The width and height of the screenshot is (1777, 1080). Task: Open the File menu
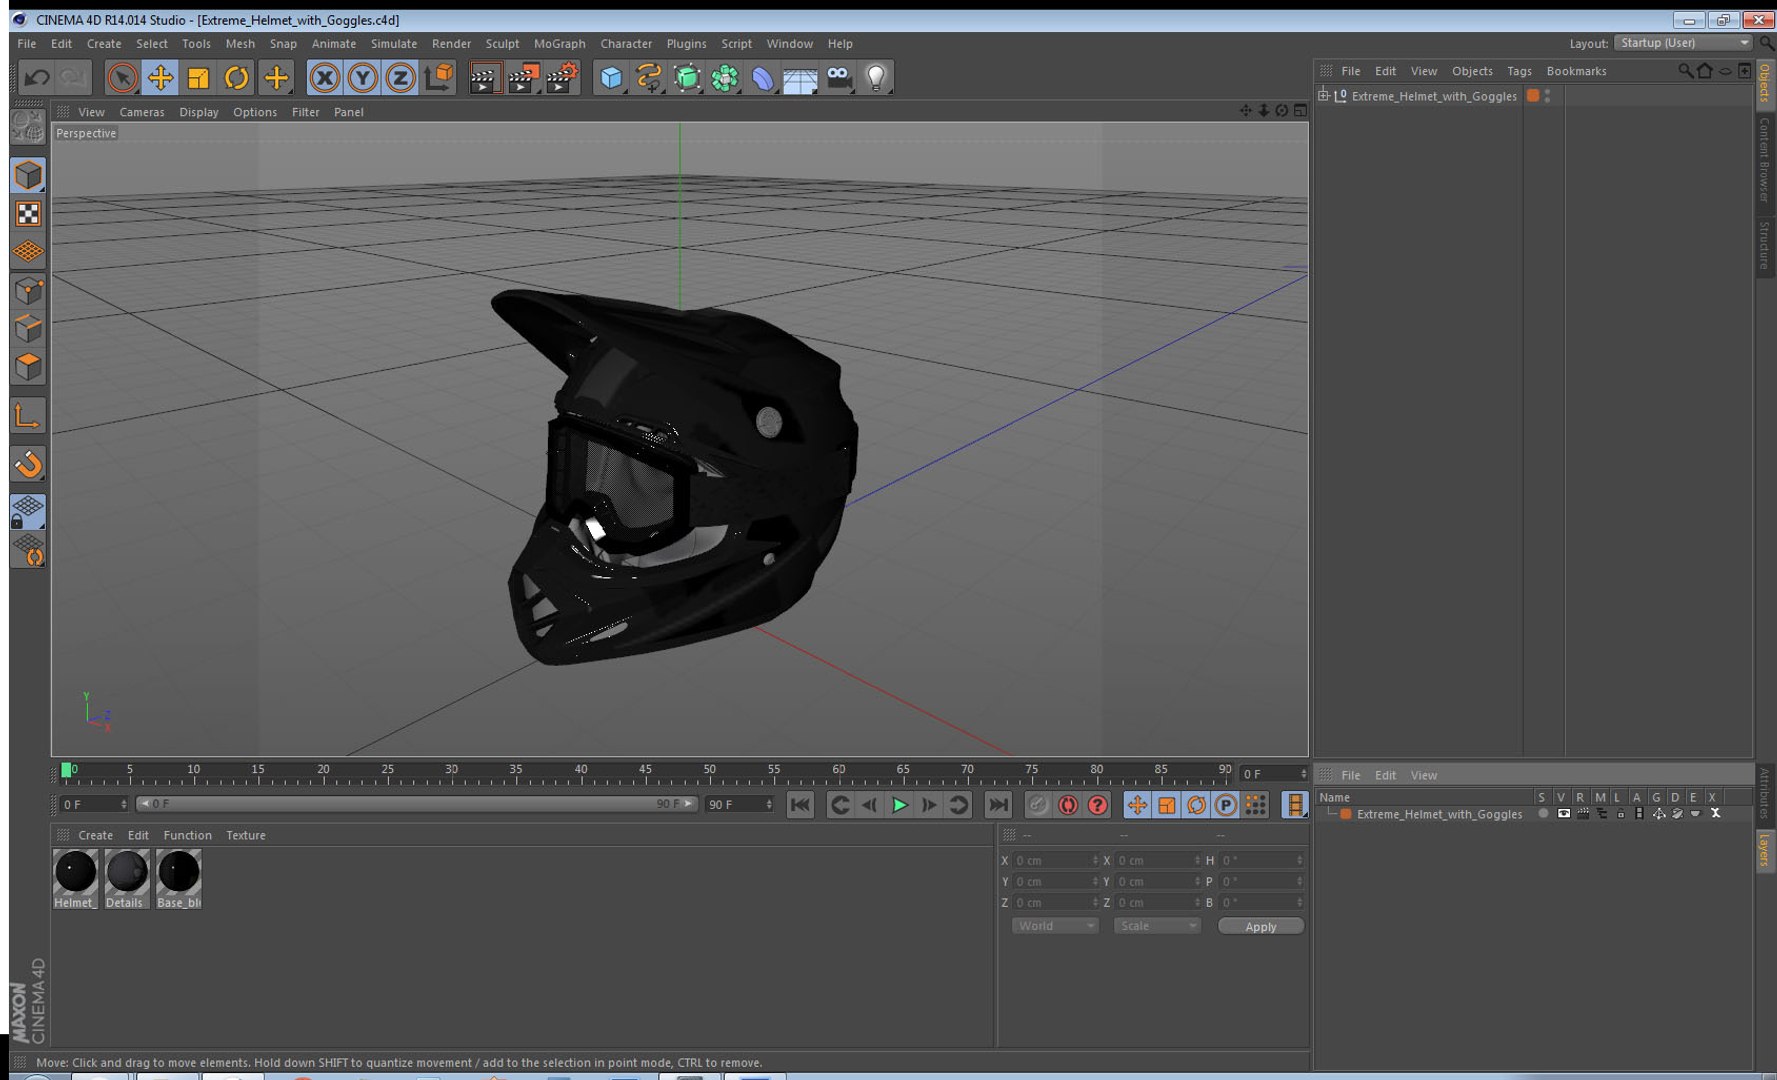pos(27,44)
